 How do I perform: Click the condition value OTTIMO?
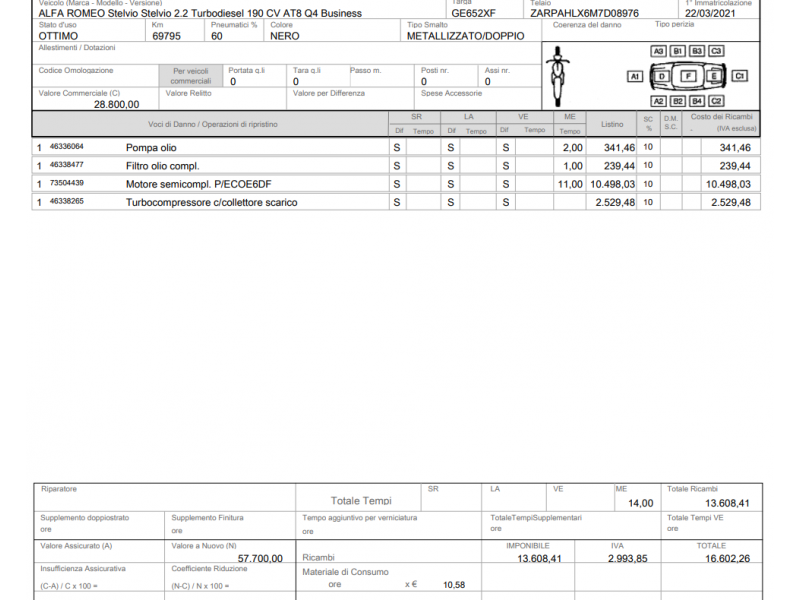coord(58,36)
